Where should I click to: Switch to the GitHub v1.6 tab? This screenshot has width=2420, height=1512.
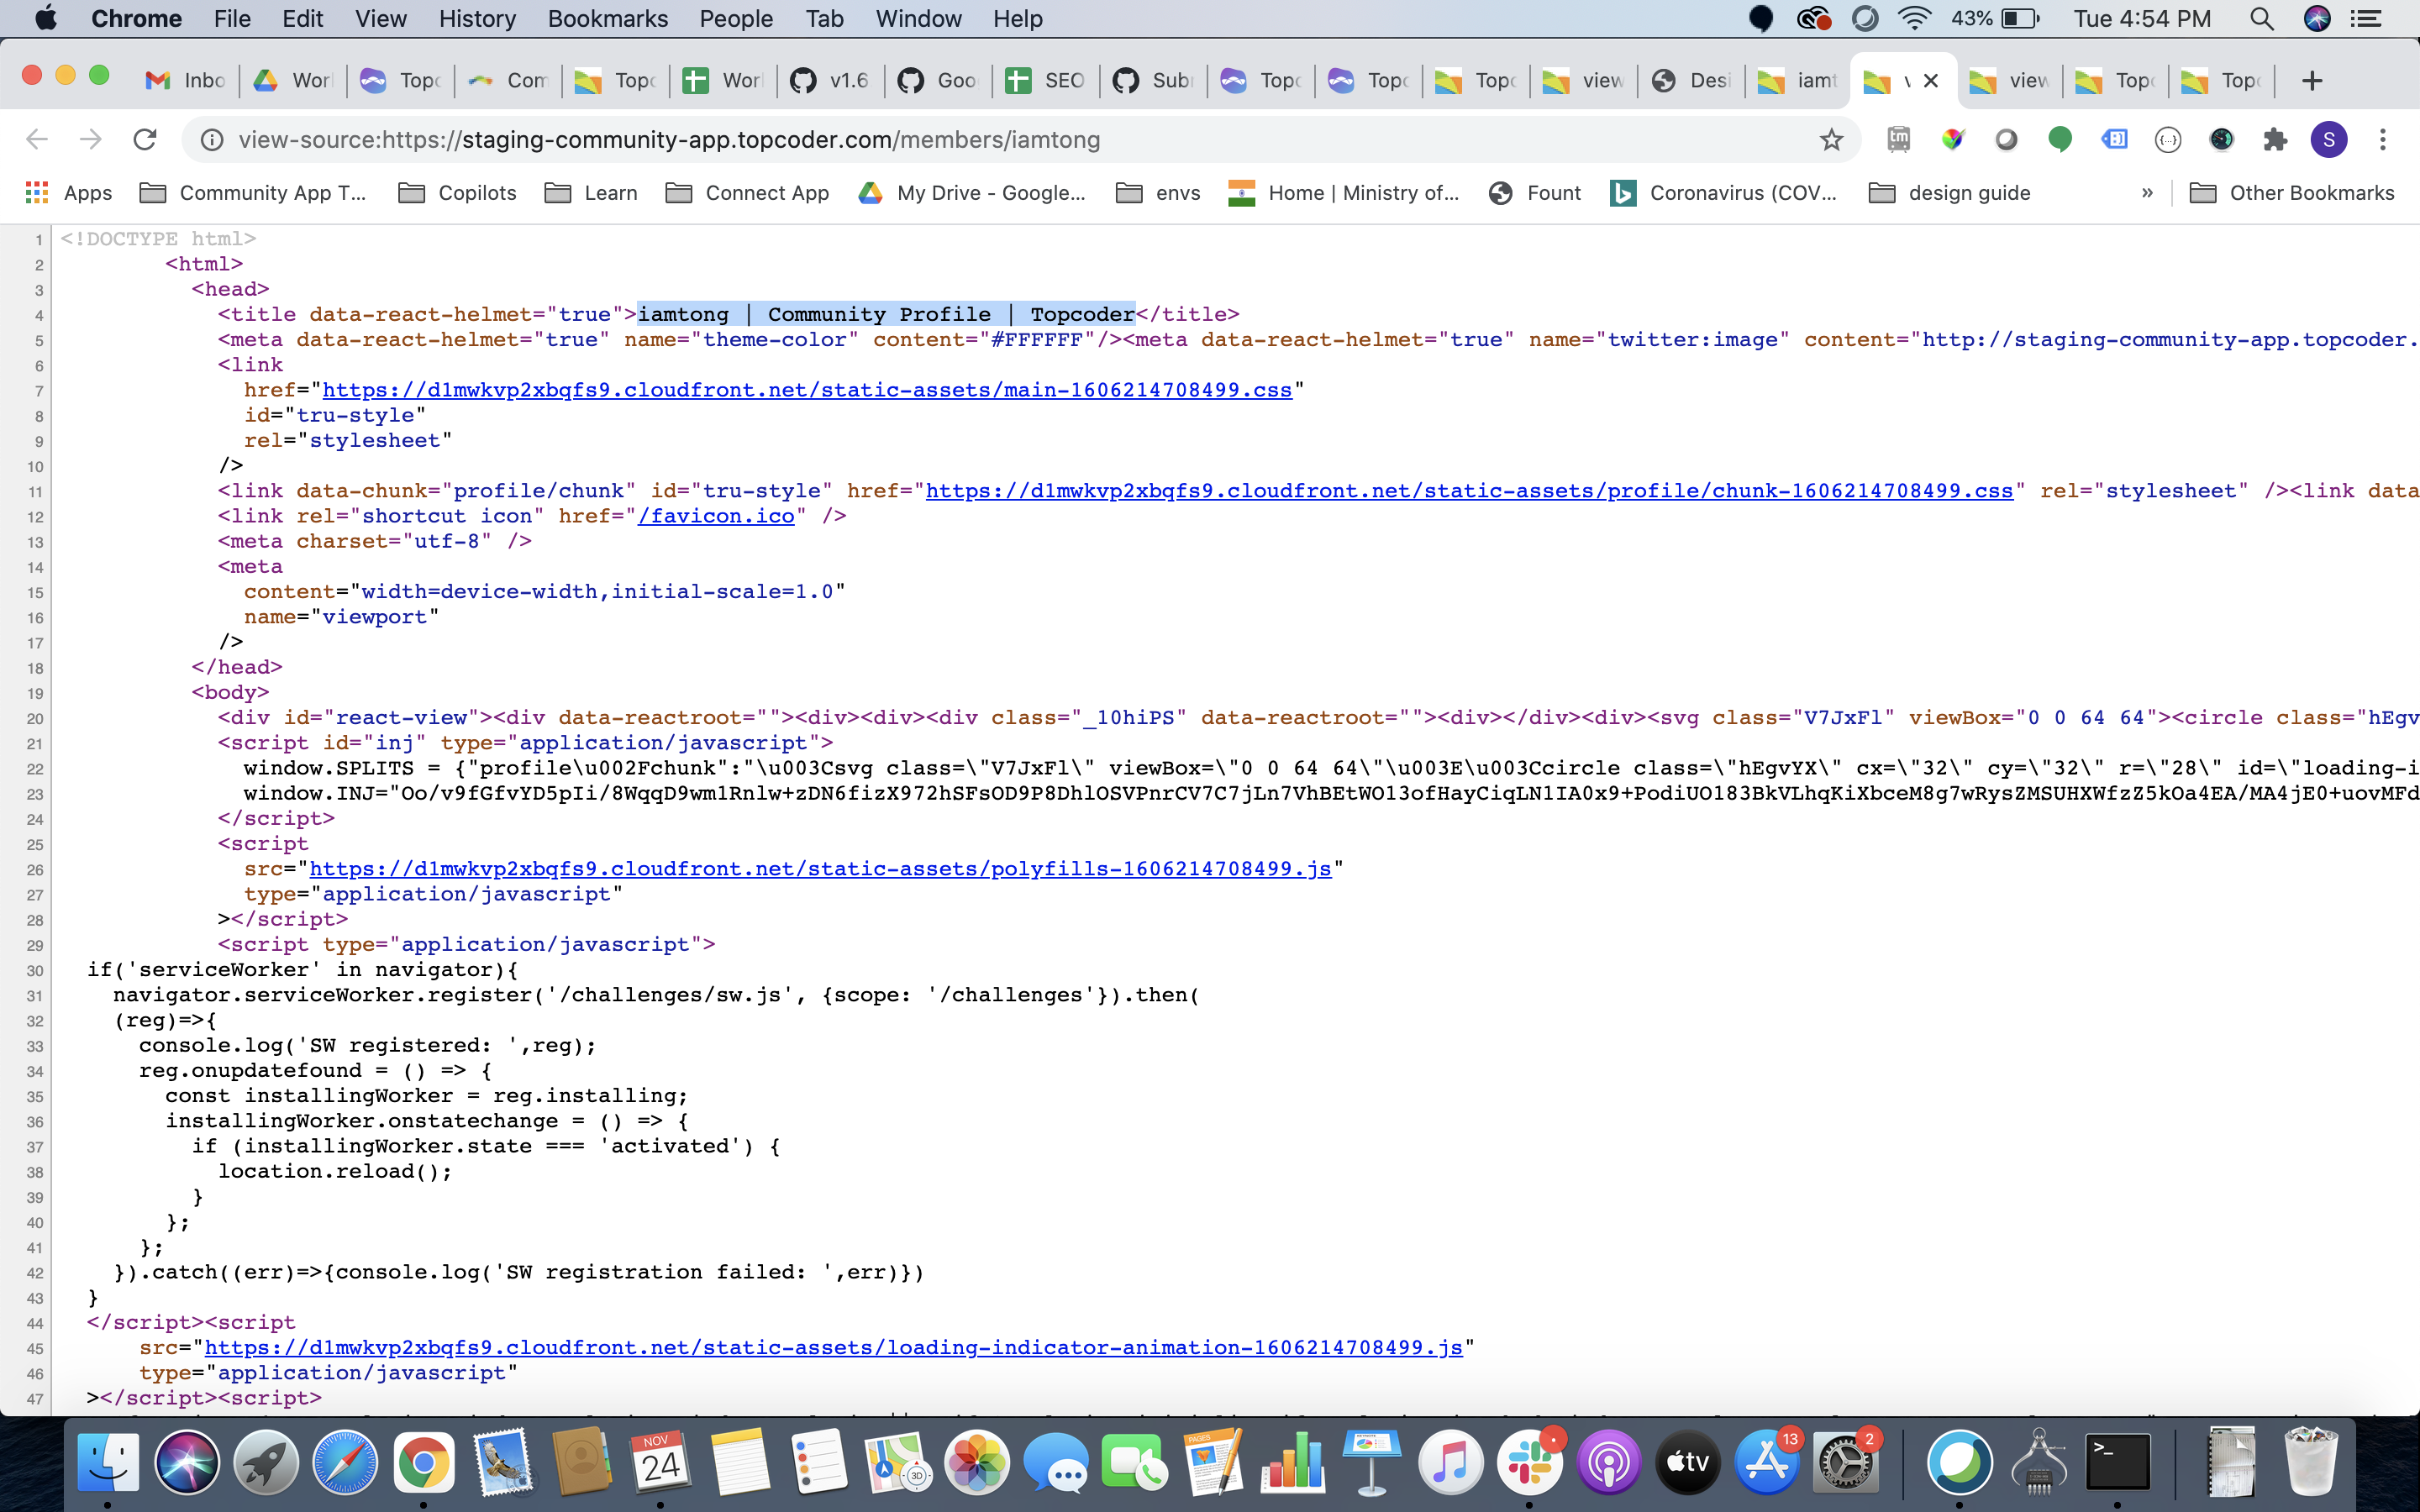829,80
